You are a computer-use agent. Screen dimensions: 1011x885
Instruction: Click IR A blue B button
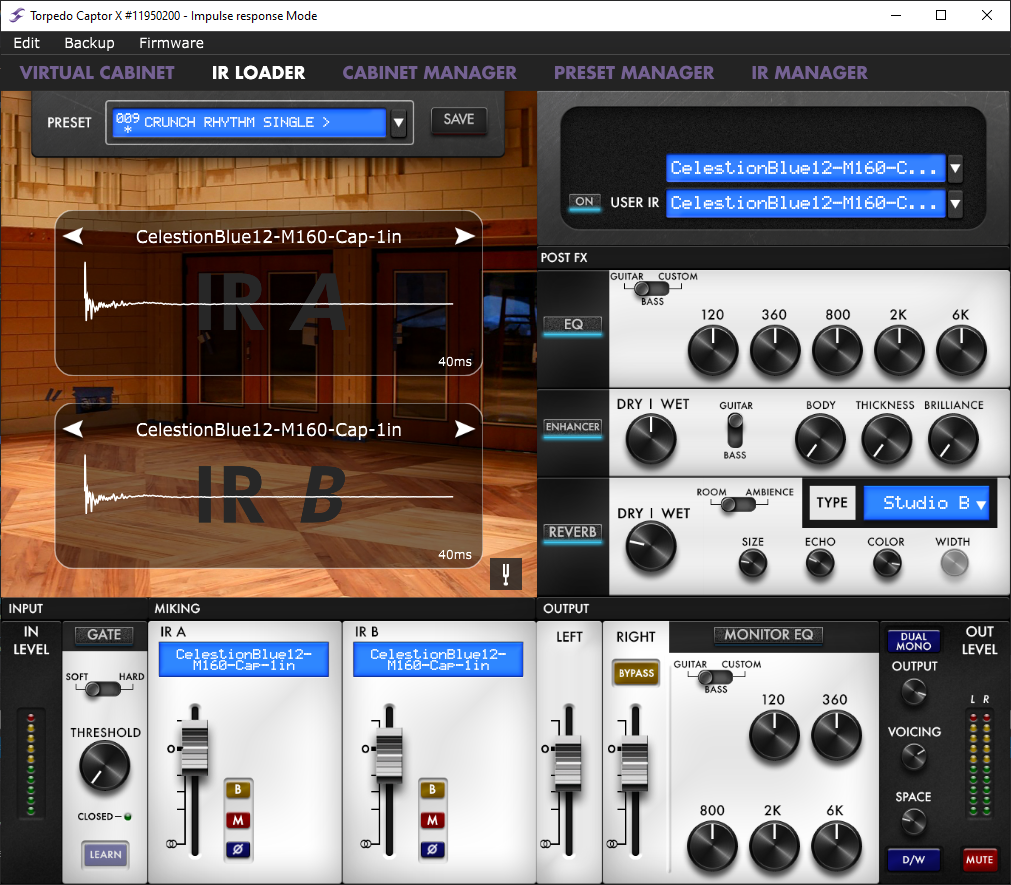pos(238,790)
